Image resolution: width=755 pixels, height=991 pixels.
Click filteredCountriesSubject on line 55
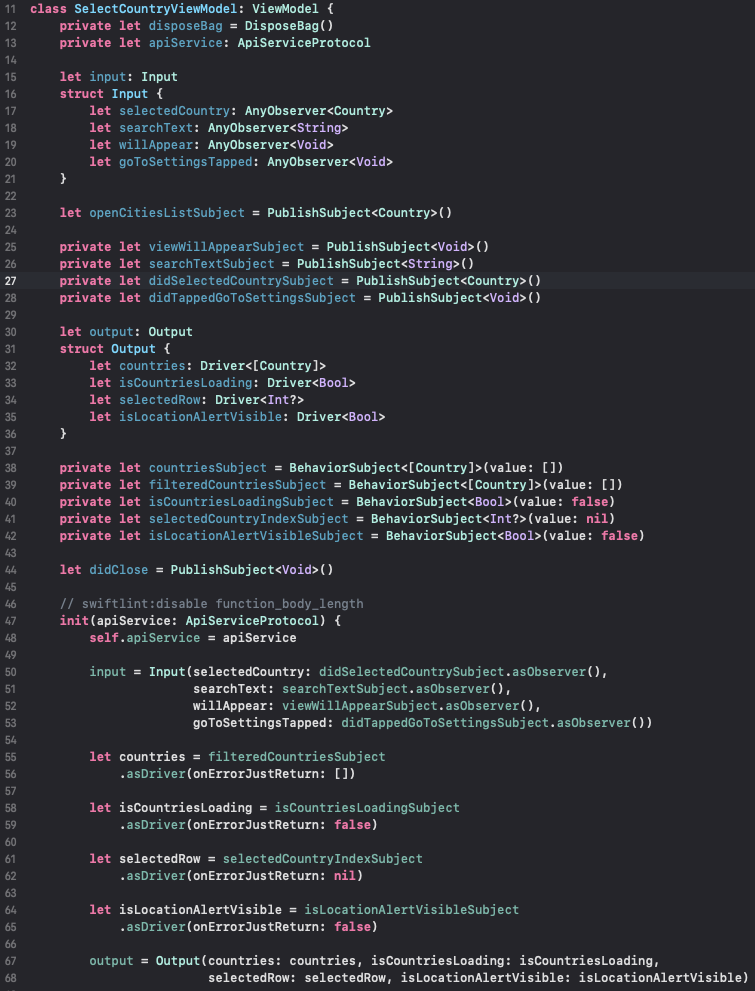(x=296, y=757)
